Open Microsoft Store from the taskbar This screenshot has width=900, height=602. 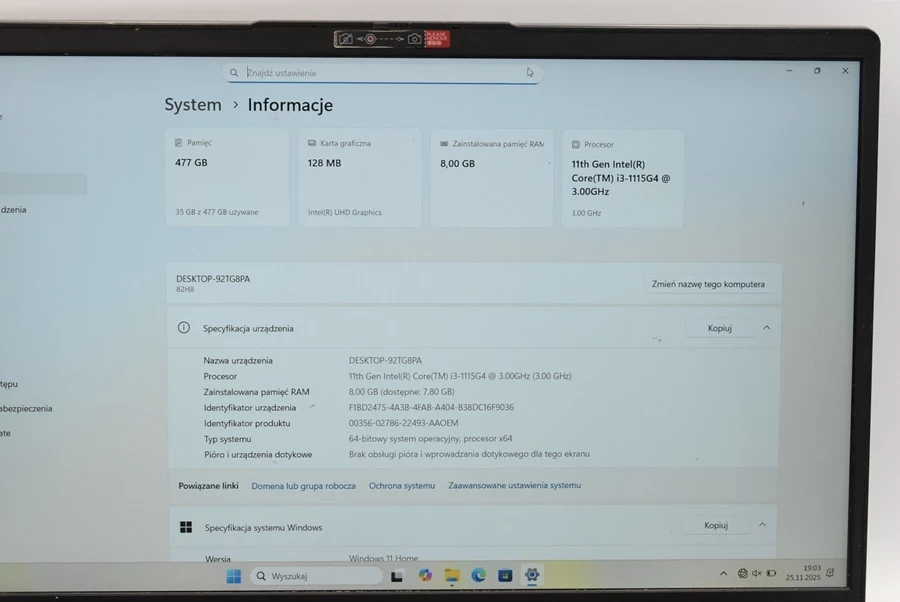[505, 576]
